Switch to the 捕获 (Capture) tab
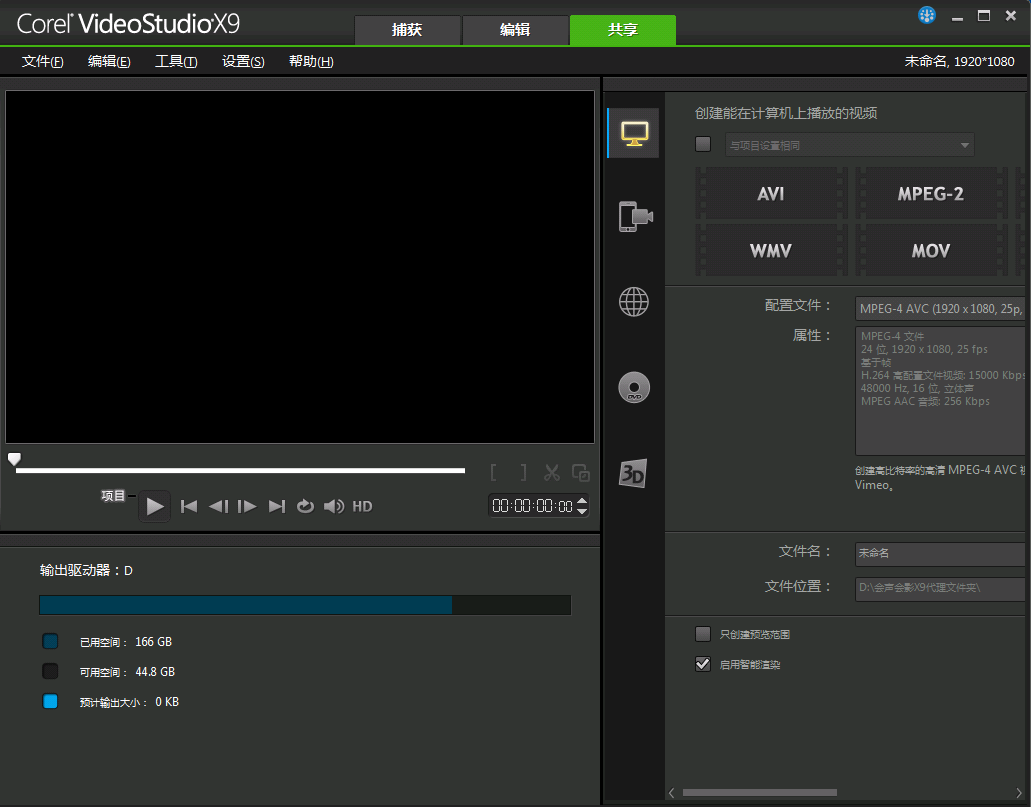Image resolution: width=1031 pixels, height=807 pixels. [x=407, y=30]
